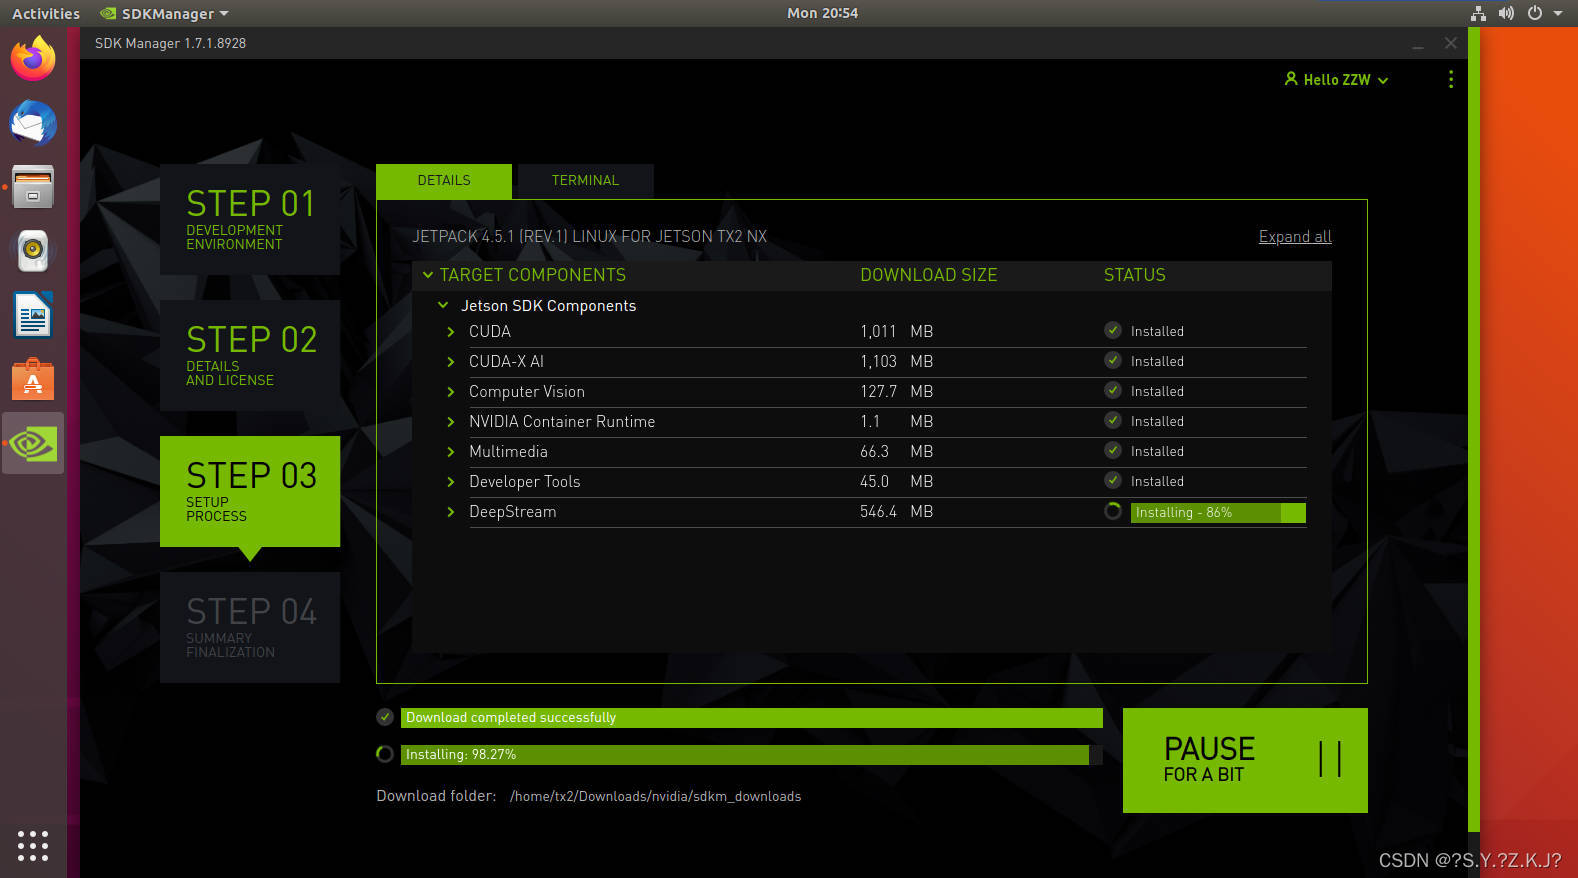
Task: Click DeepStream installing spinner icon
Action: tap(1113, 511)
